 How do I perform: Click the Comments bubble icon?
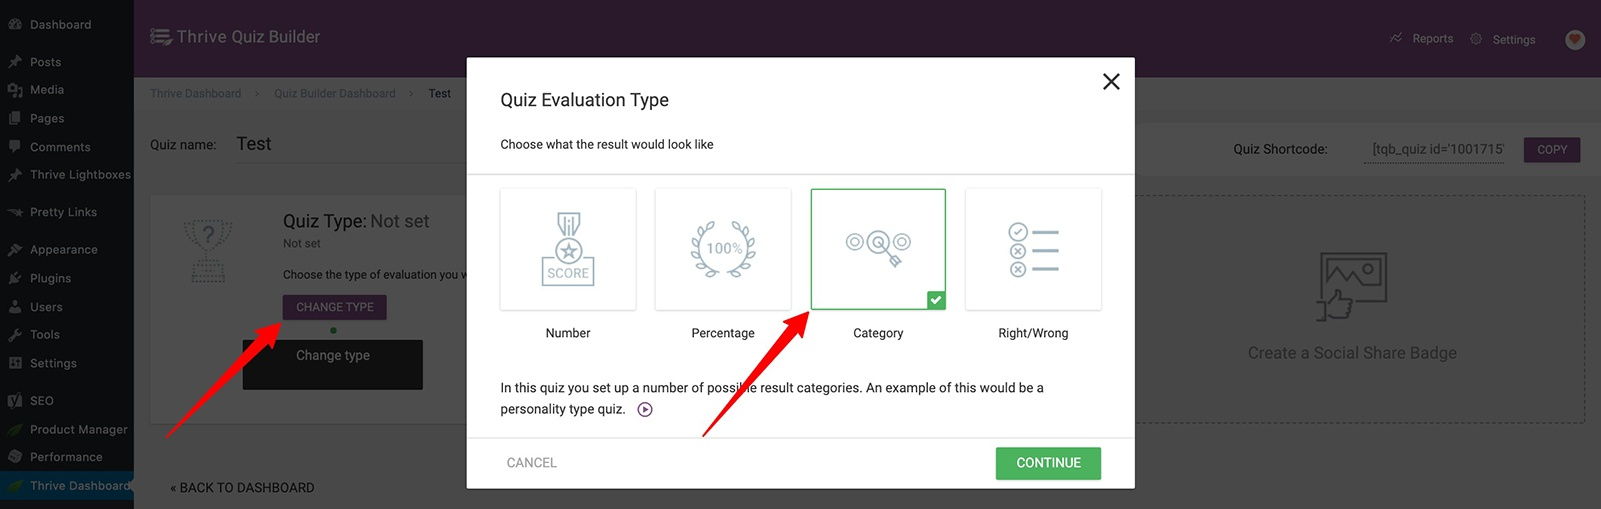(x=15, y=147)
